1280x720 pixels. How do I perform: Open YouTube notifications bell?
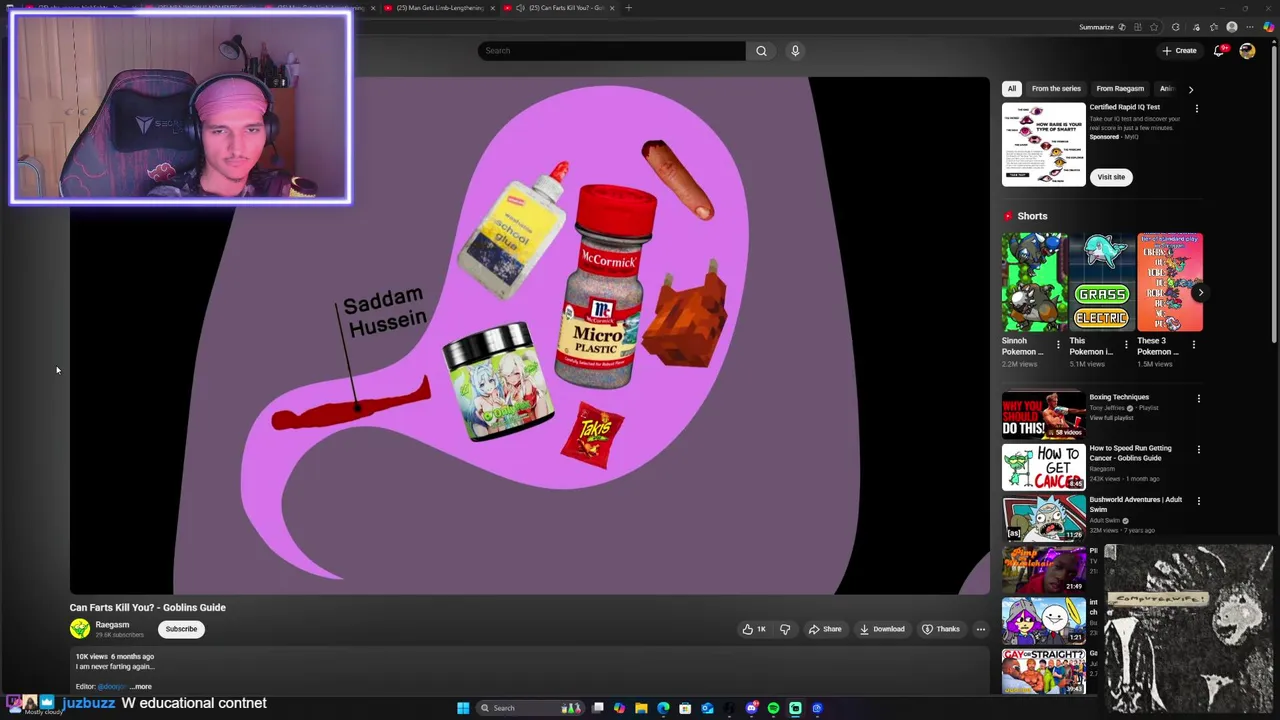point(1219,51)
